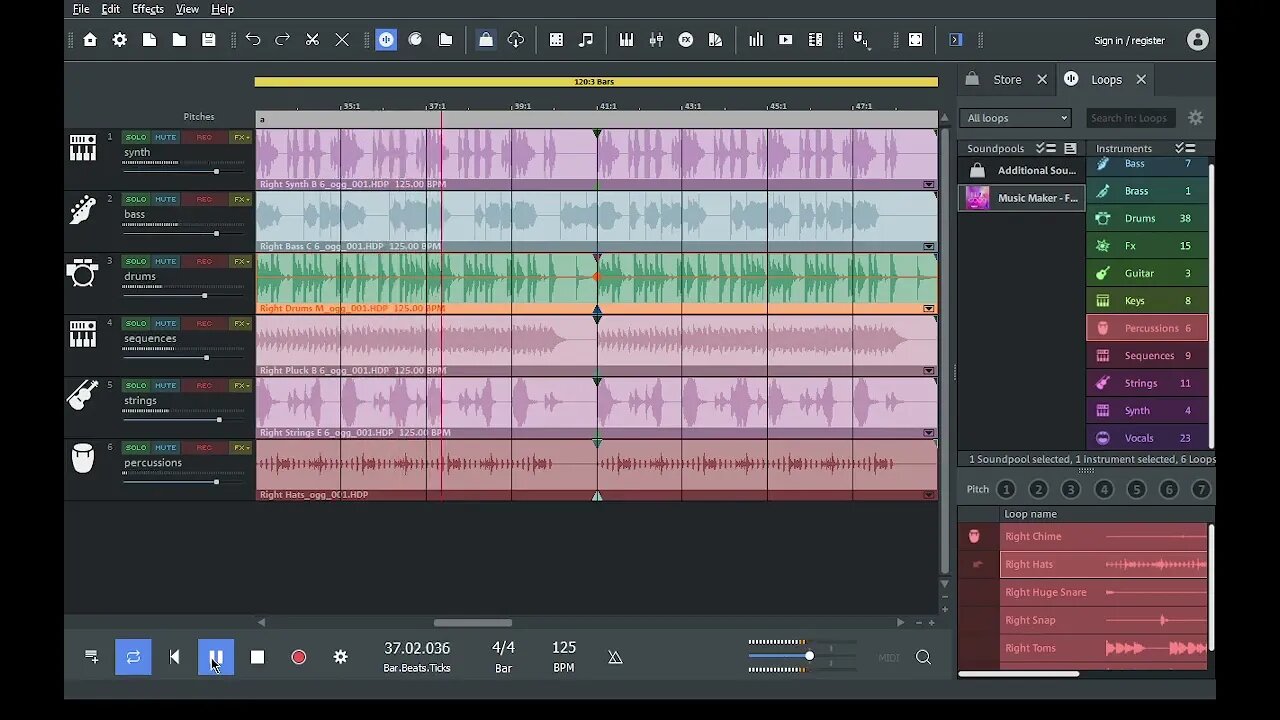The height and width of the screenshot is (720, 1280).
Task: Open the synth track FX dropdown
Action: point(241,137)
